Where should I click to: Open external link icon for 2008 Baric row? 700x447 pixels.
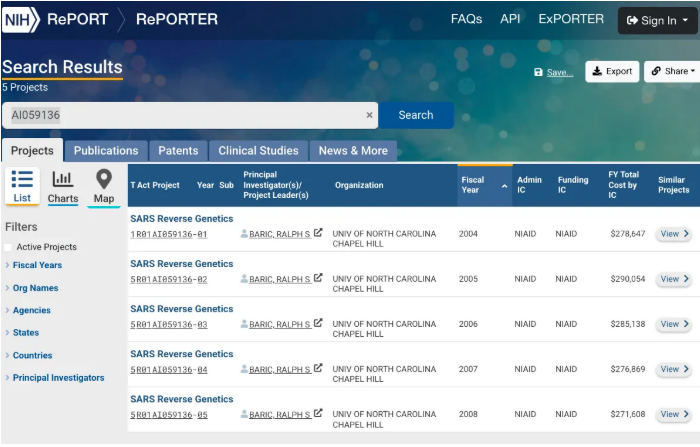coord(318,413)
